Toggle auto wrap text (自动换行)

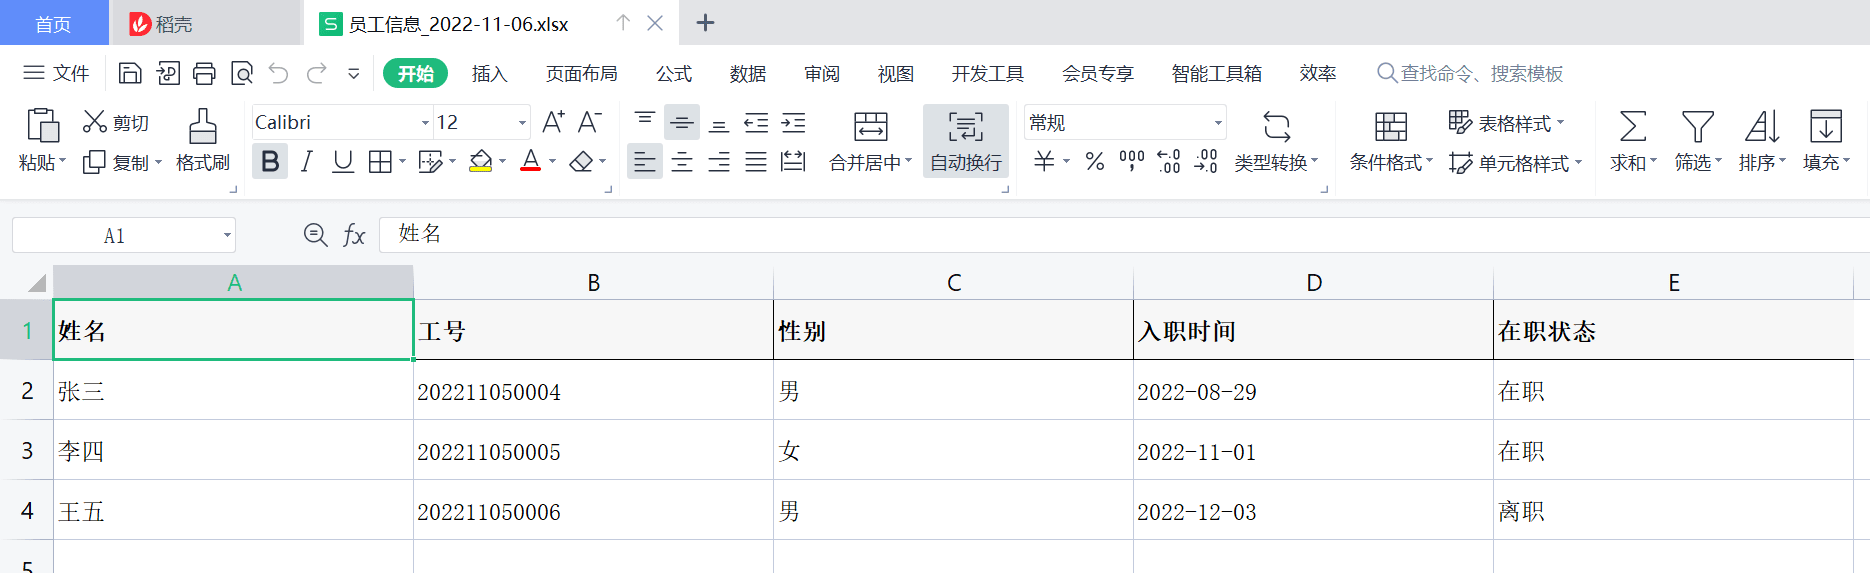click(x=965, y=141)
